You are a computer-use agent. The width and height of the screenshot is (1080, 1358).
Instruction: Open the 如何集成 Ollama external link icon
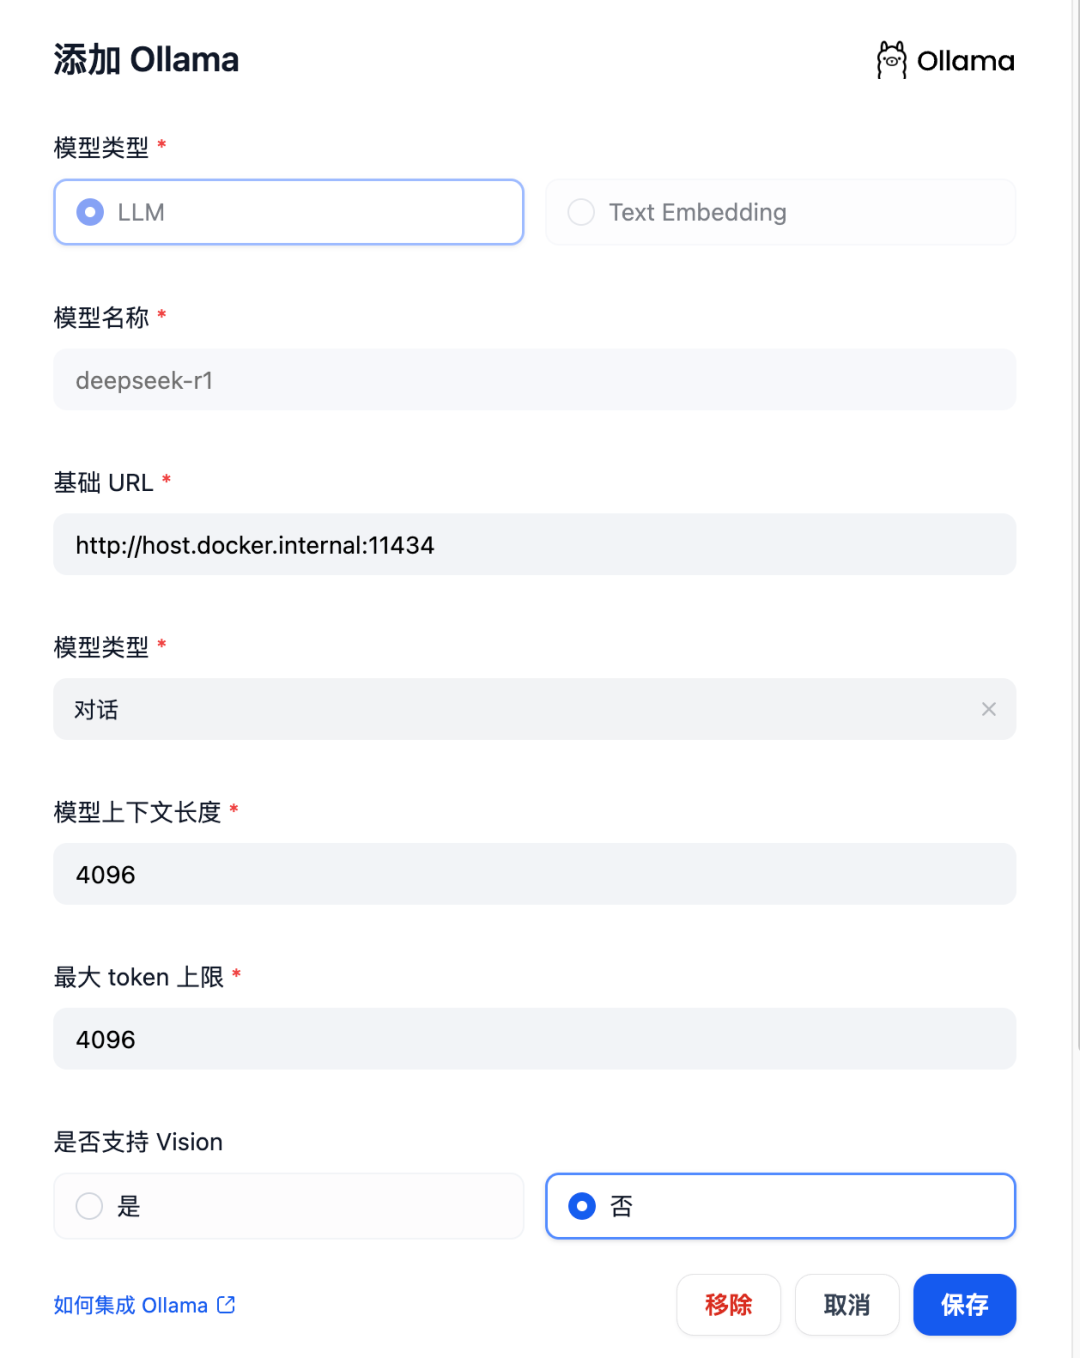point(226,1305)
